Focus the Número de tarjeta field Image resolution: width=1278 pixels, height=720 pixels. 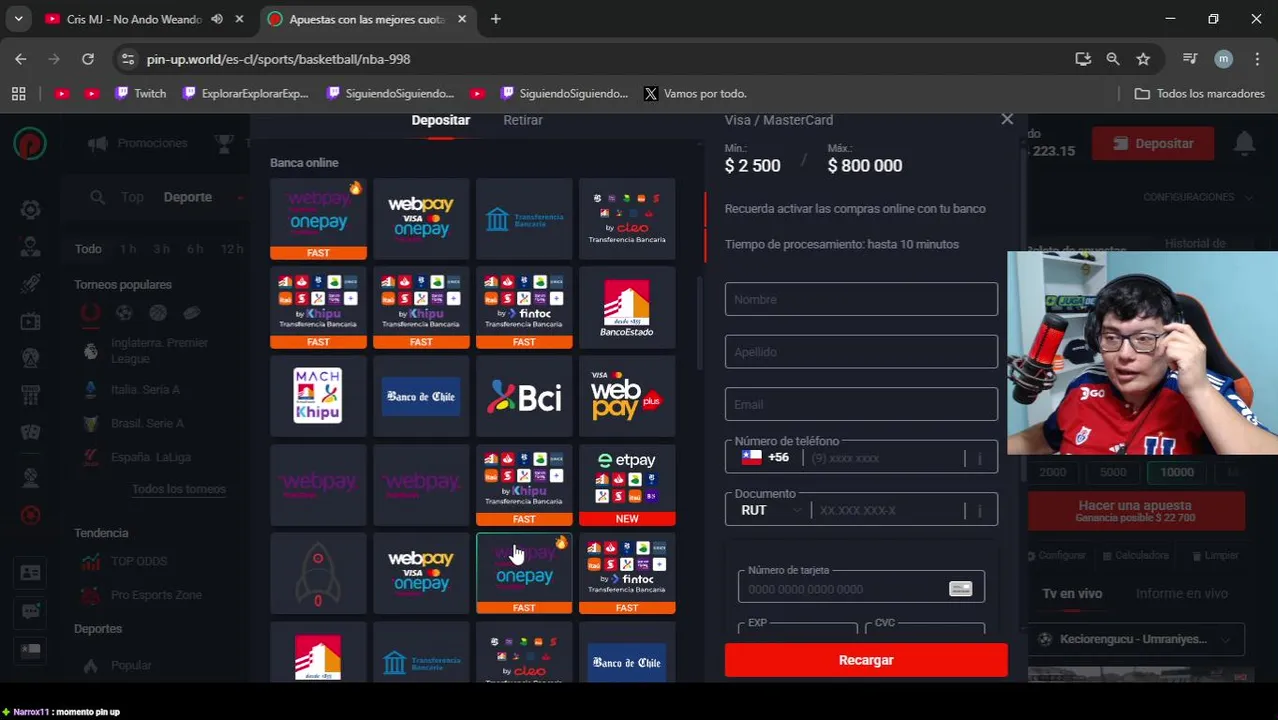click(x=861, y=587)
